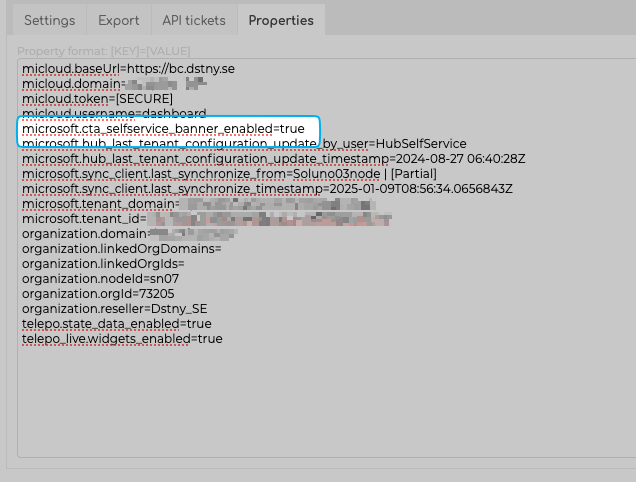
Task: Click the sync_client.last_synchronize_from line
Action: tap(229, 174)
